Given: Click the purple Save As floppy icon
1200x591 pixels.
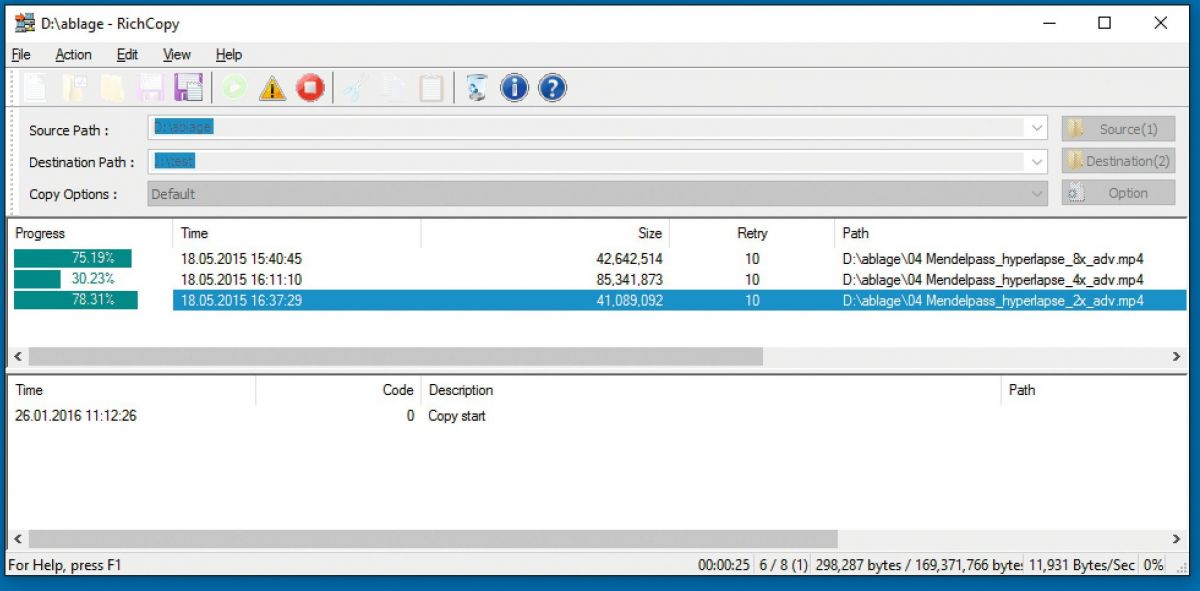Looking at the screenshot, I should pos(188,88).
